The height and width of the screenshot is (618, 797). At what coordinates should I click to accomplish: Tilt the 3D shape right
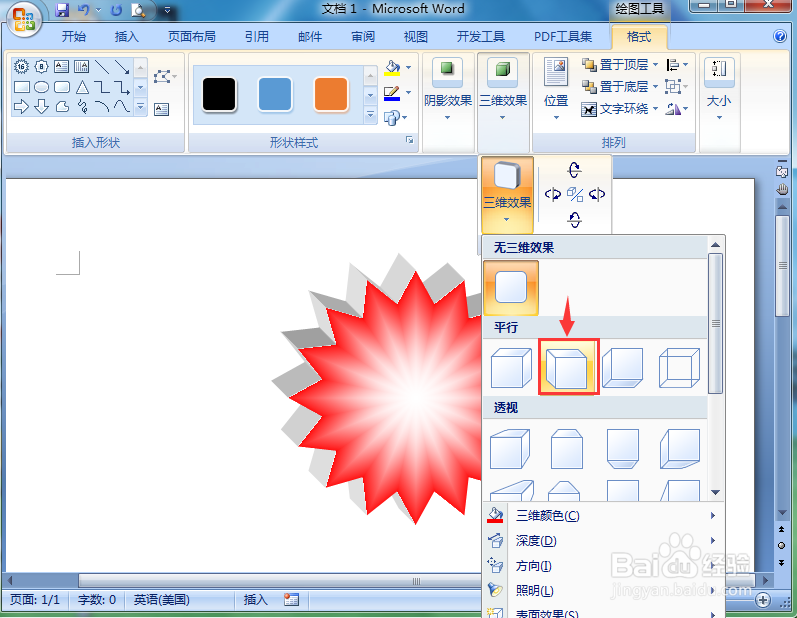click(x=597, y=194)
